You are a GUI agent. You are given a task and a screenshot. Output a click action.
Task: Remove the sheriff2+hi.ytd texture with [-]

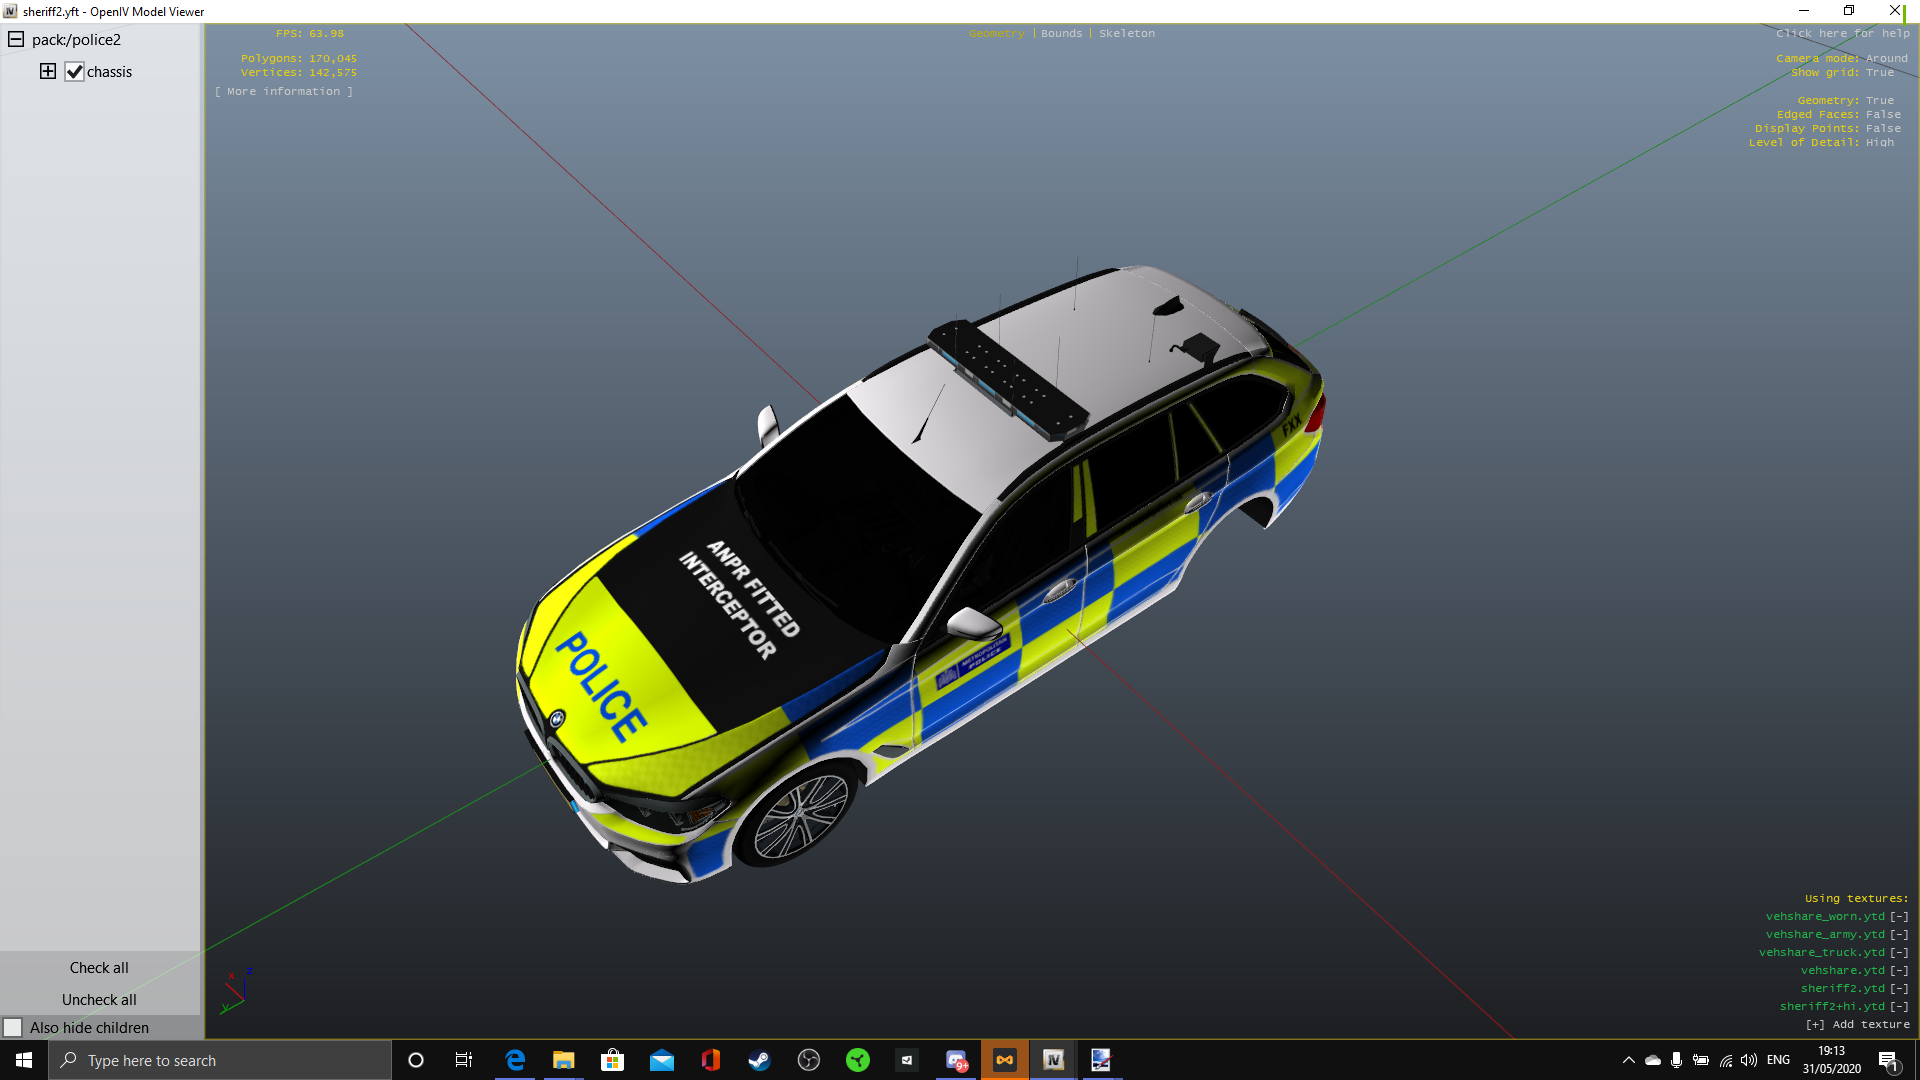1899,1006
